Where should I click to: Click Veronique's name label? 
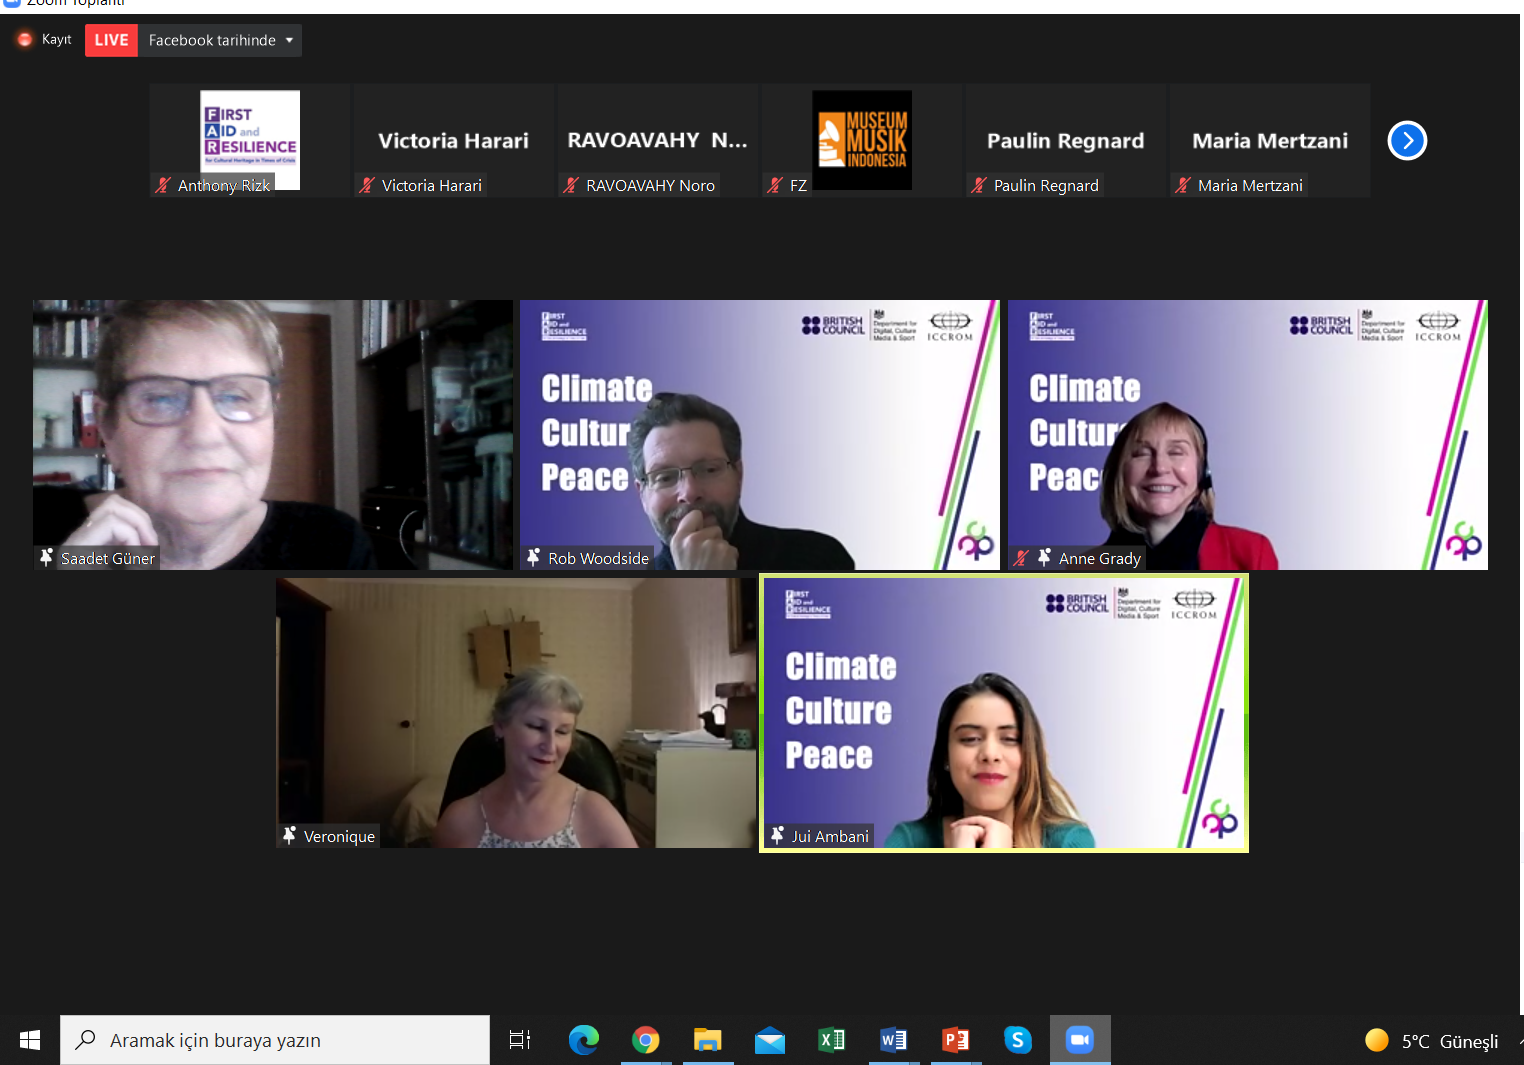[x=339, y=836]
